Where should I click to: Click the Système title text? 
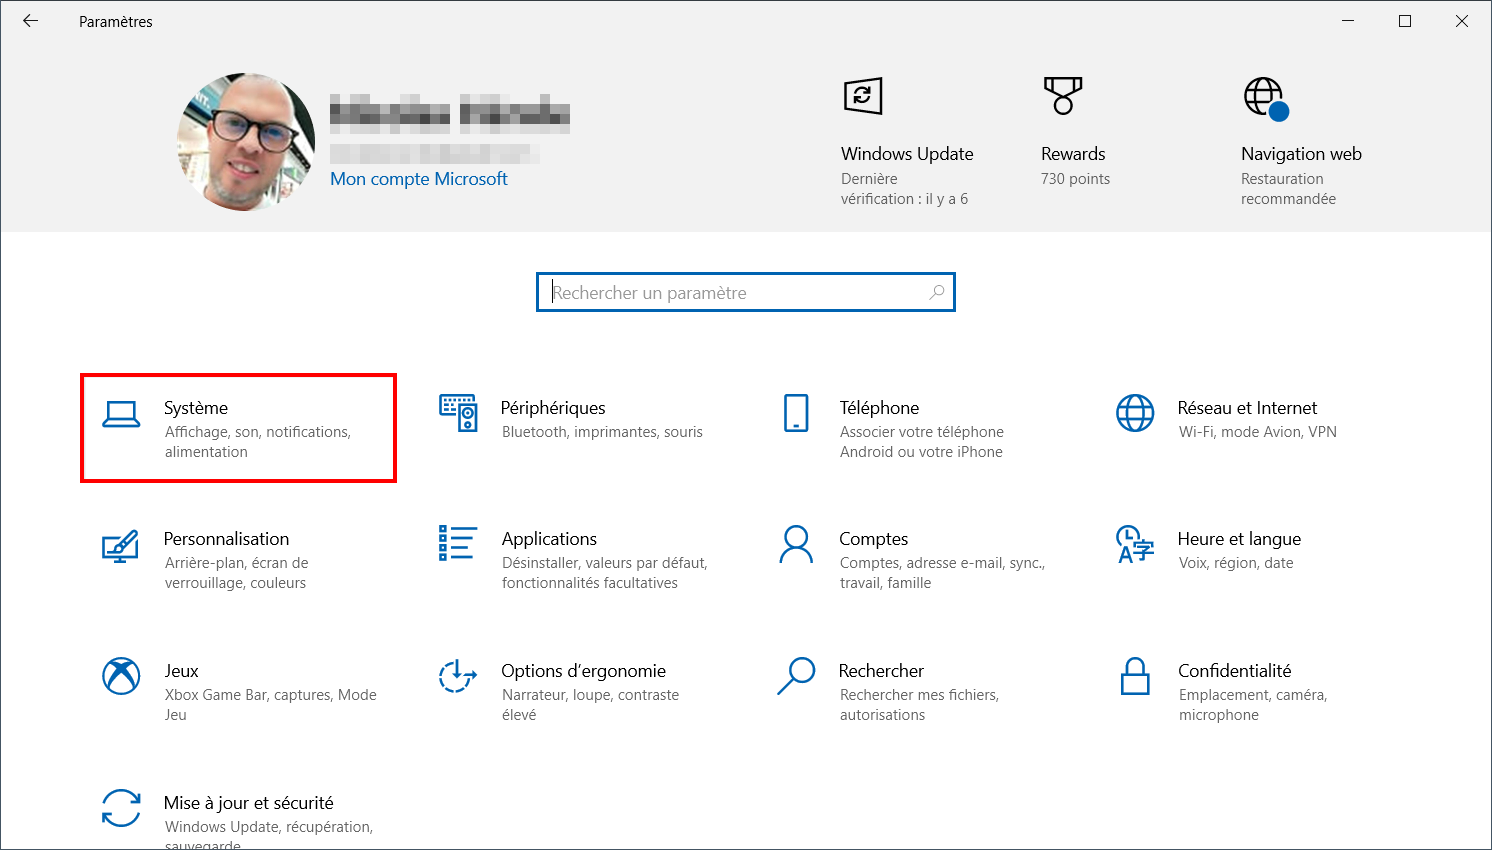coord(196,408)
